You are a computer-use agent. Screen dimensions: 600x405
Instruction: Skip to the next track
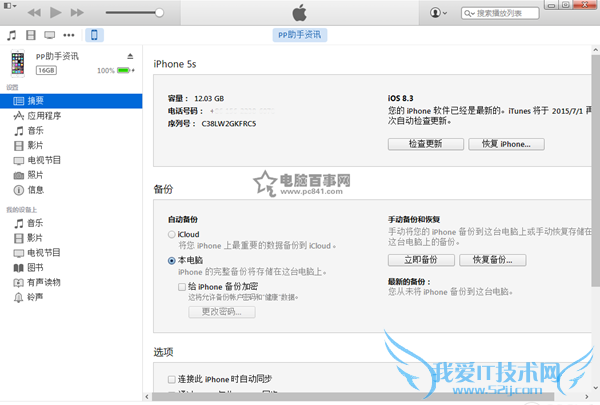(x=79, y=12)
